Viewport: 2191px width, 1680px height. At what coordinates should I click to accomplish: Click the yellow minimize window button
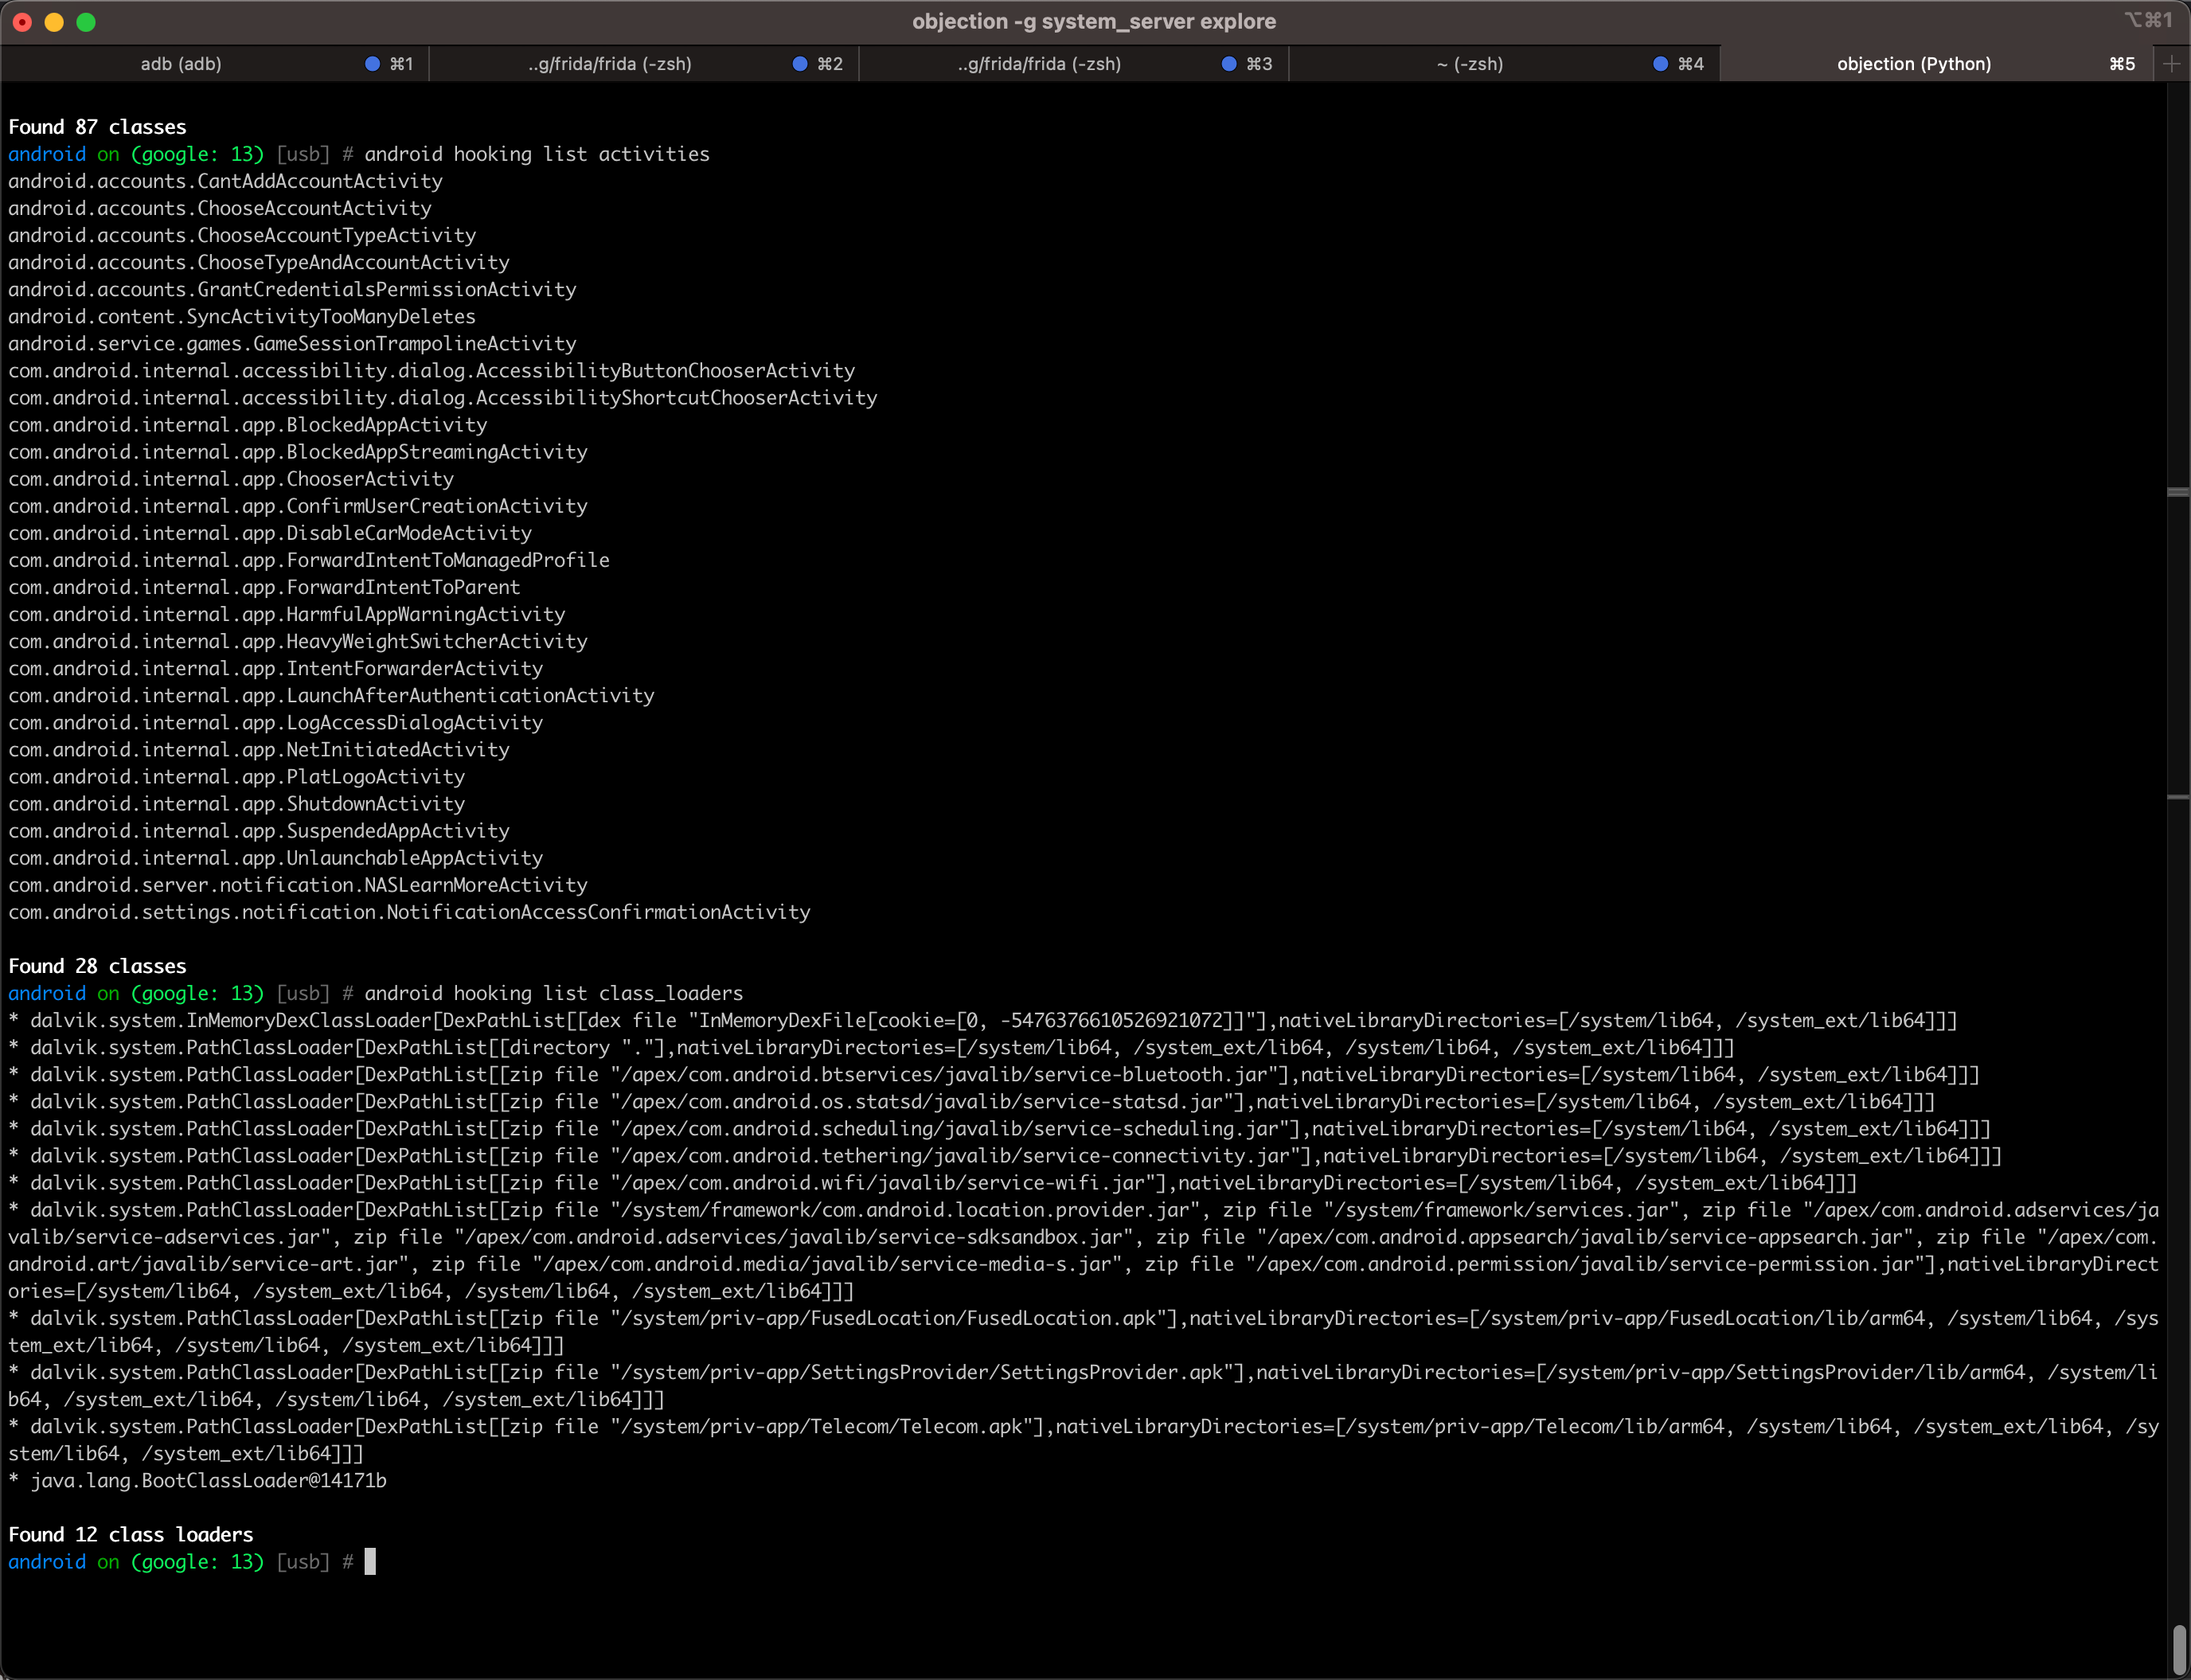point(54,22)
